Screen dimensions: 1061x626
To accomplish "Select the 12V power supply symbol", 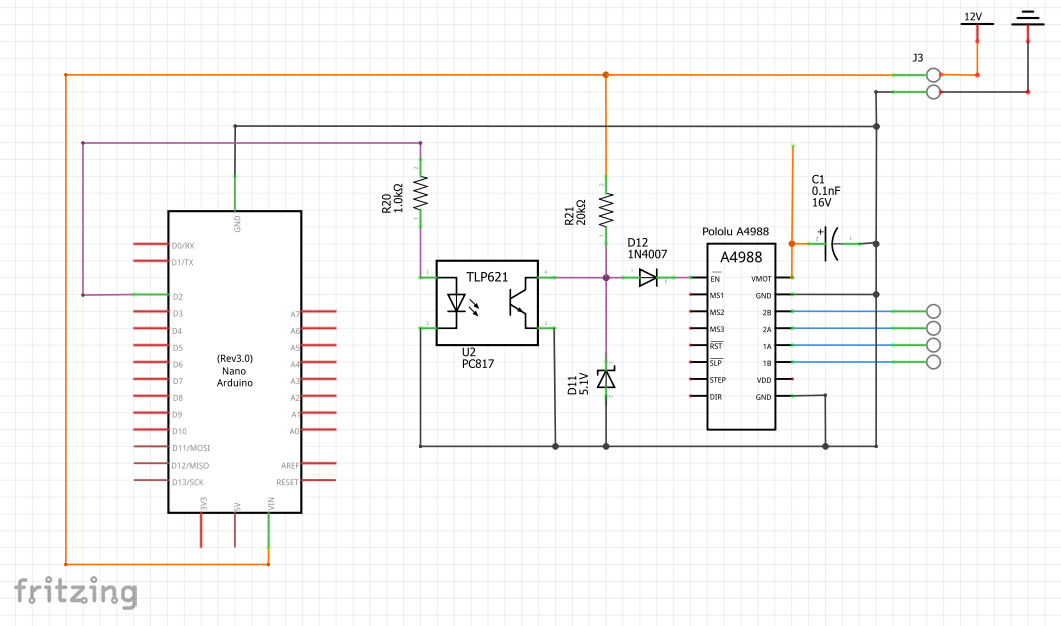I will click(x=975, y=28).
